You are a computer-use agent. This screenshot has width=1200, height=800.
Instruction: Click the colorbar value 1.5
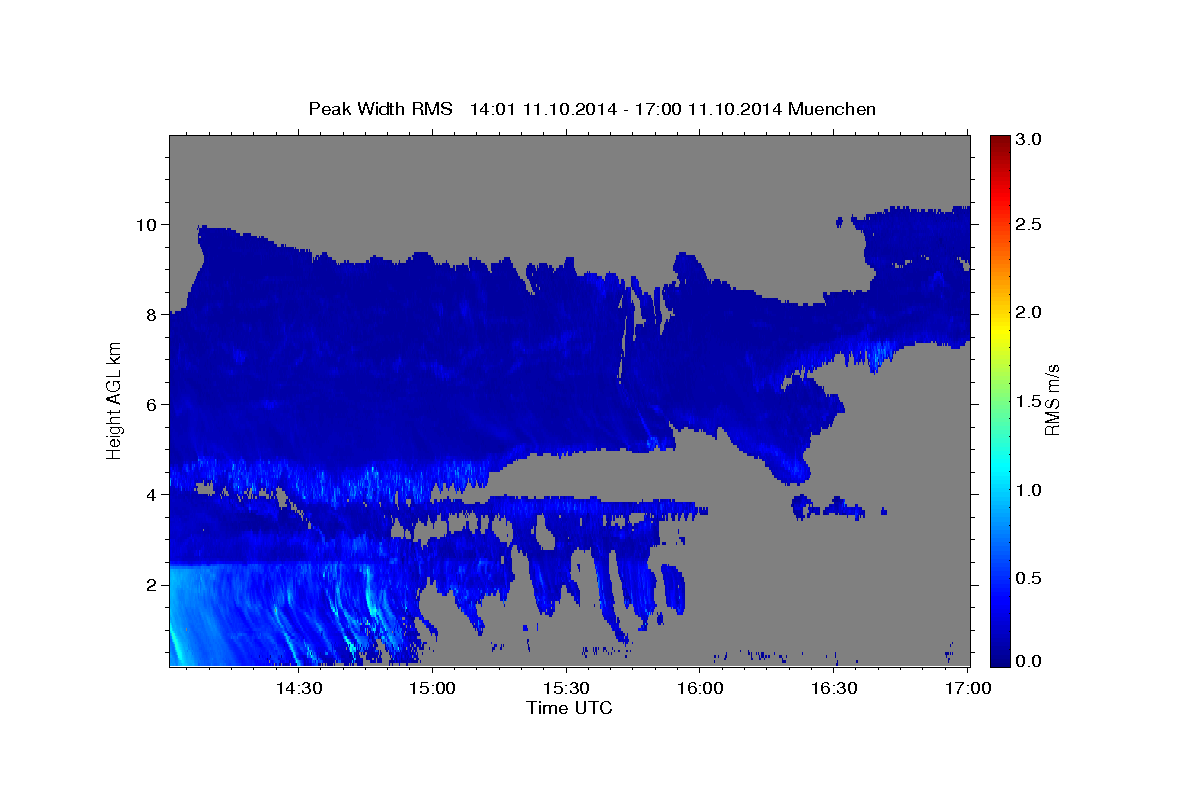pyautogui.click(x=1029, y=401)
